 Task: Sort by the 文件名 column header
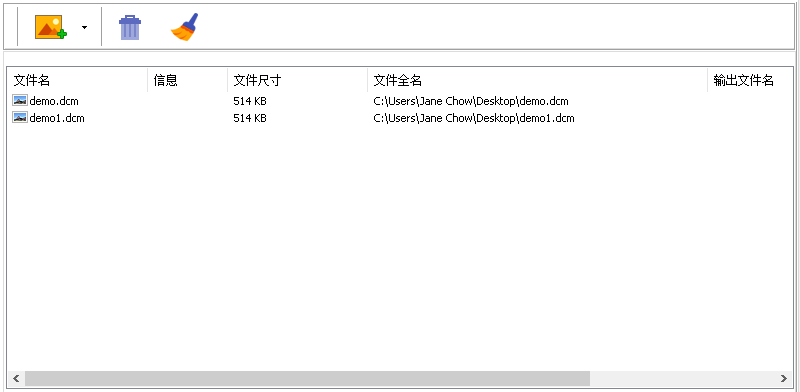tap(77, 80)
